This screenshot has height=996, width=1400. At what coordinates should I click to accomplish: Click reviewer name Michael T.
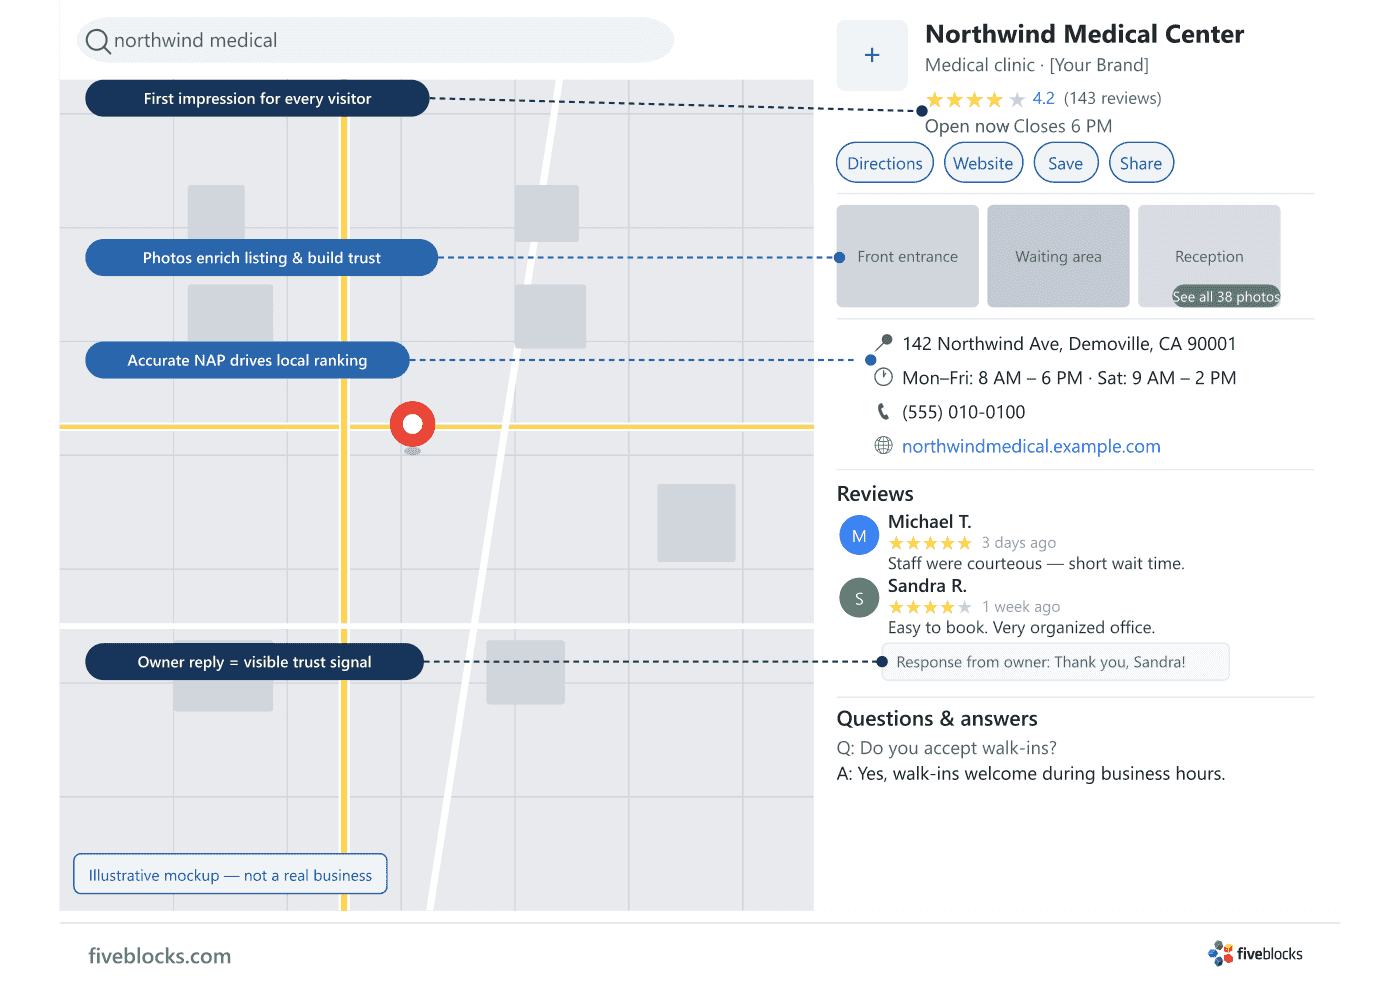tap(929, 522)
